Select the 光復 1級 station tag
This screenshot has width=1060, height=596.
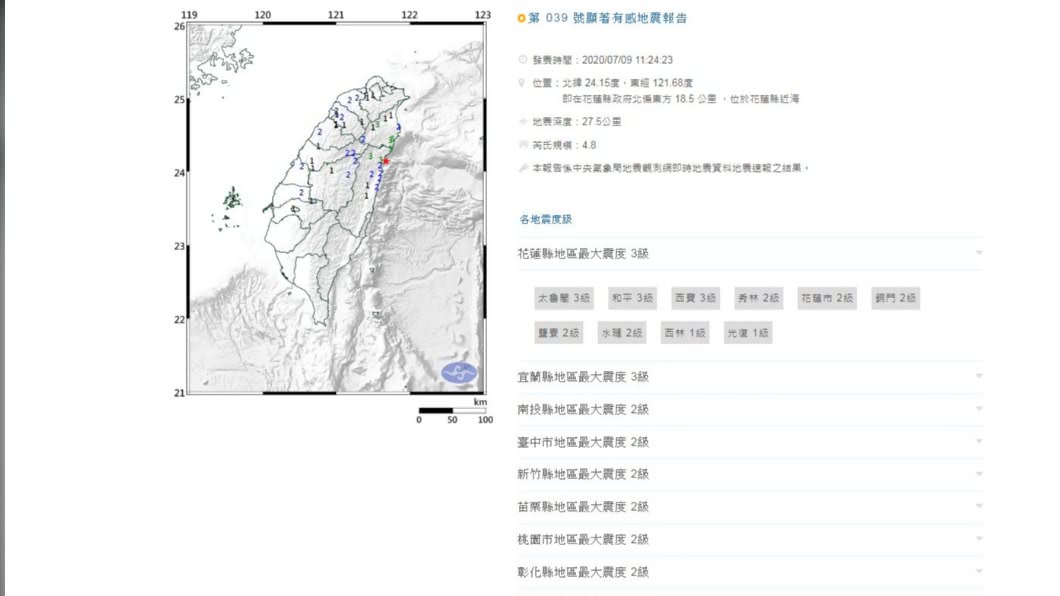point(748,332)
